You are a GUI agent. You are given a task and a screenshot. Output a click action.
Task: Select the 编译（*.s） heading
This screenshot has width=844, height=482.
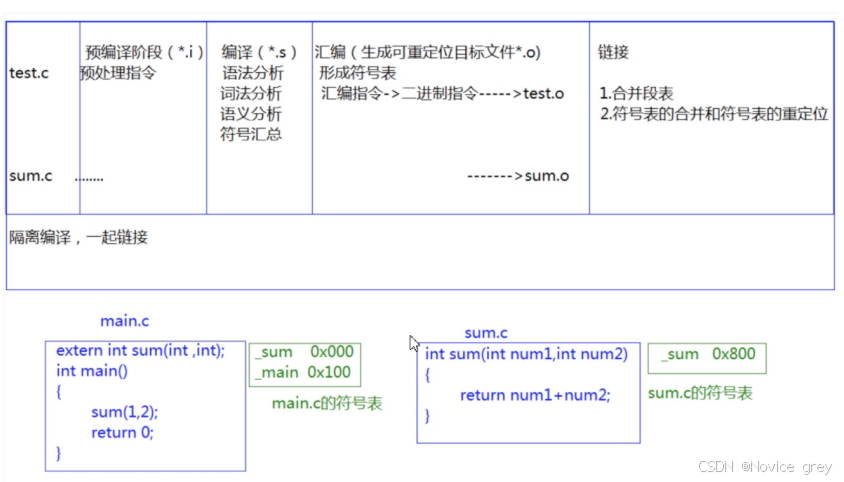259,52
